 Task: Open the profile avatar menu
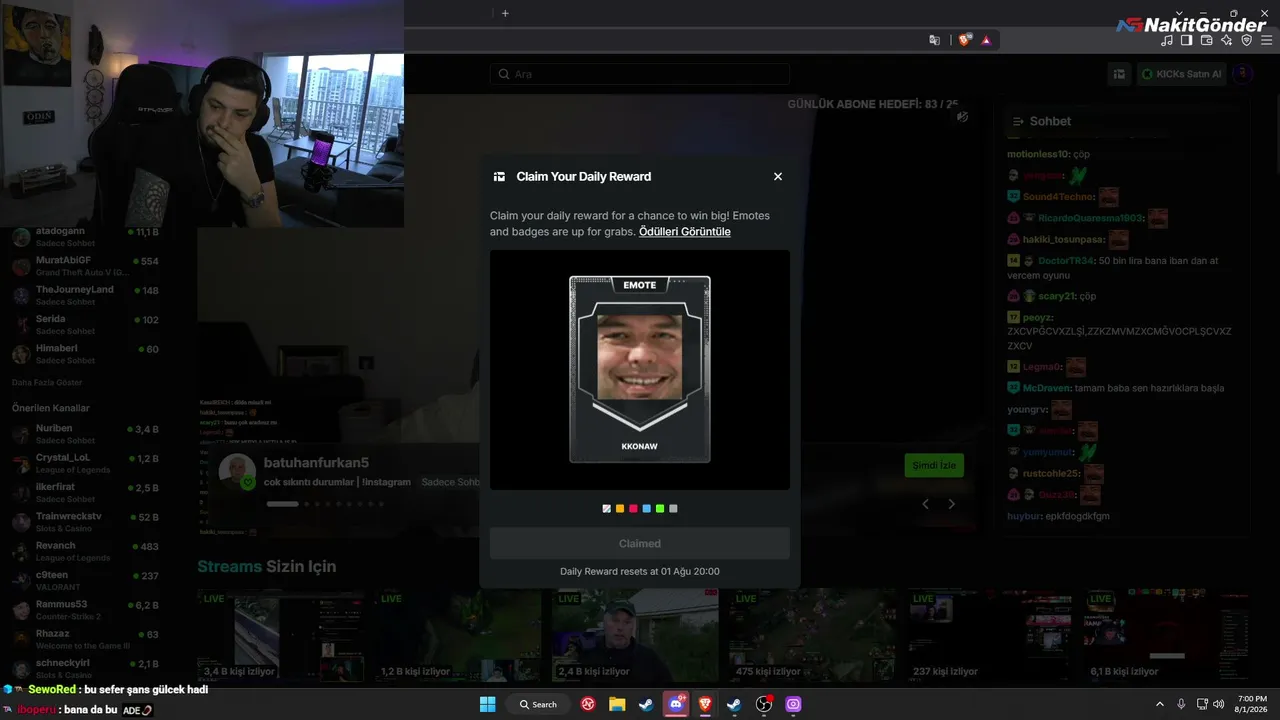coord(1243,74)
